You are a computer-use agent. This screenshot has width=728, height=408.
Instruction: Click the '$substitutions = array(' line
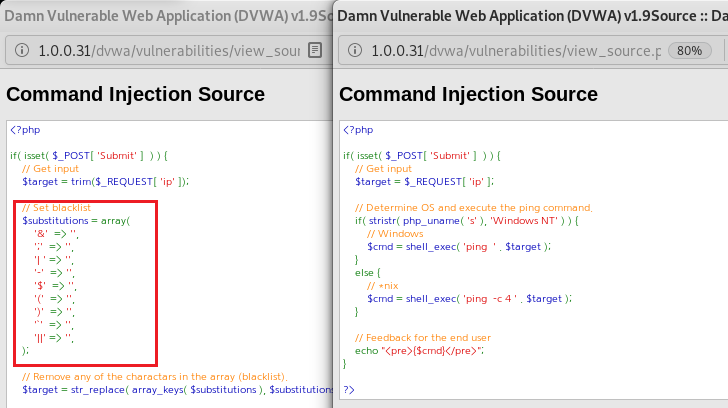pos(76,220)
